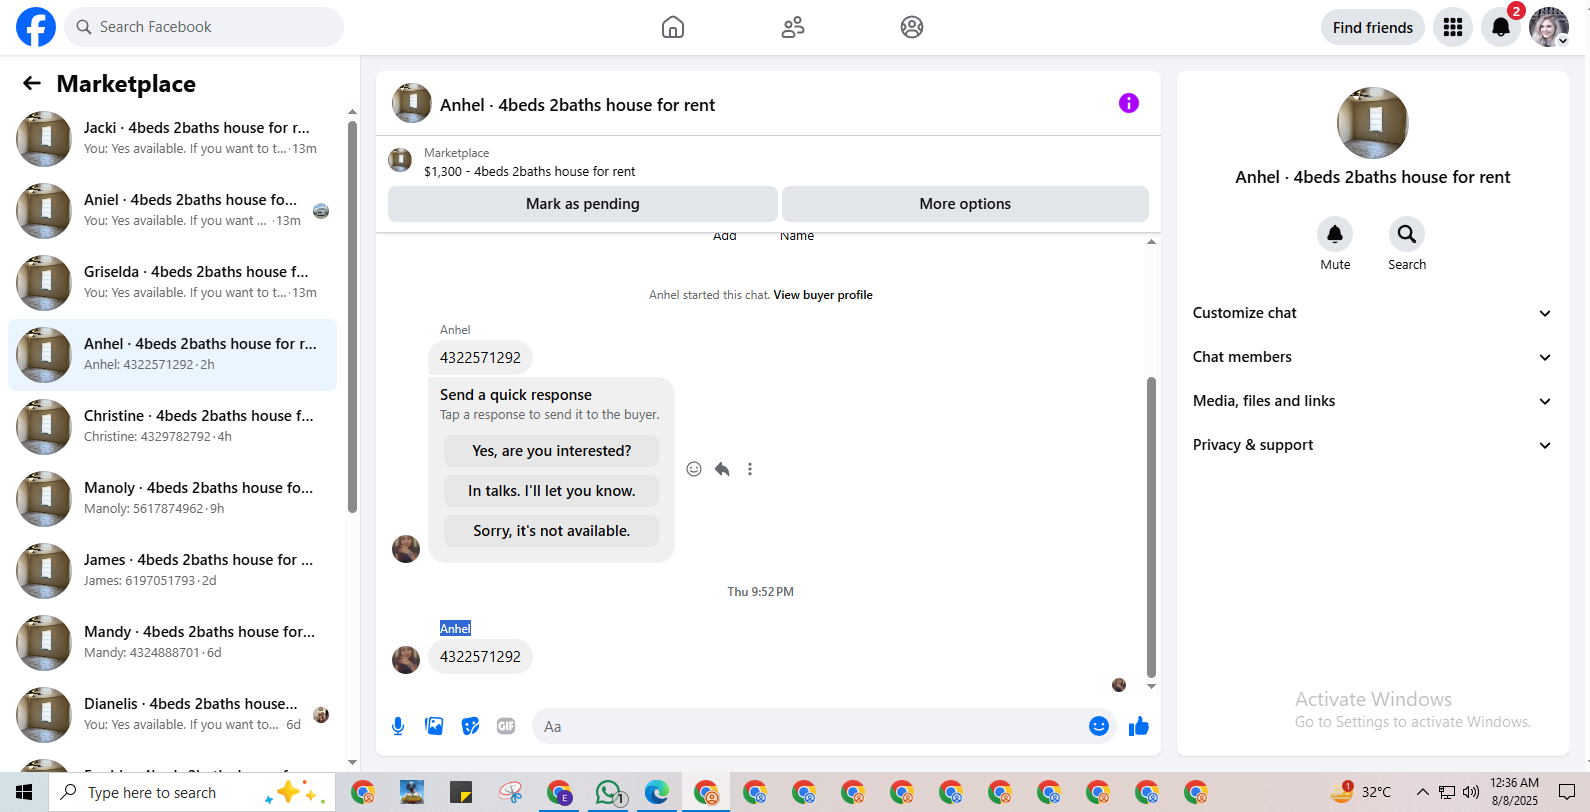The image size is (1590, 812).
Task: Click the Thu 9:52 PM timestamp
Action: pos(760,592)
